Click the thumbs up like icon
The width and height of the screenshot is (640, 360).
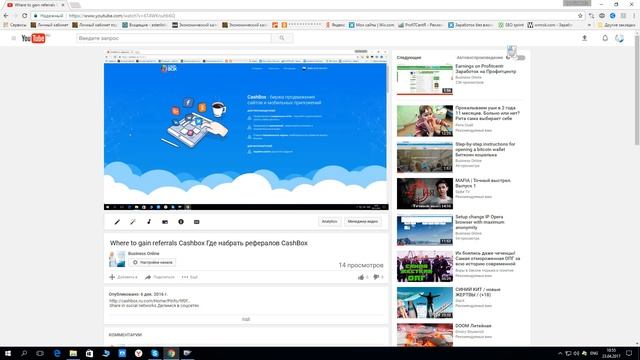click(x=361, y=277)
